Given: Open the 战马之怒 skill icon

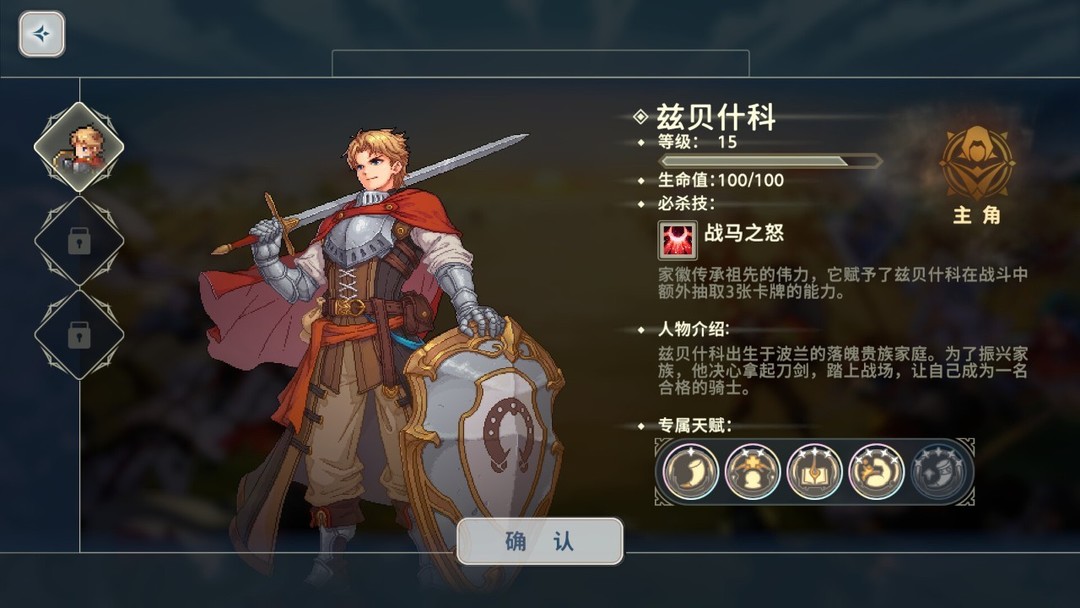Looking at the screenshot, I should pyautogui.click(x=677, y=239).
